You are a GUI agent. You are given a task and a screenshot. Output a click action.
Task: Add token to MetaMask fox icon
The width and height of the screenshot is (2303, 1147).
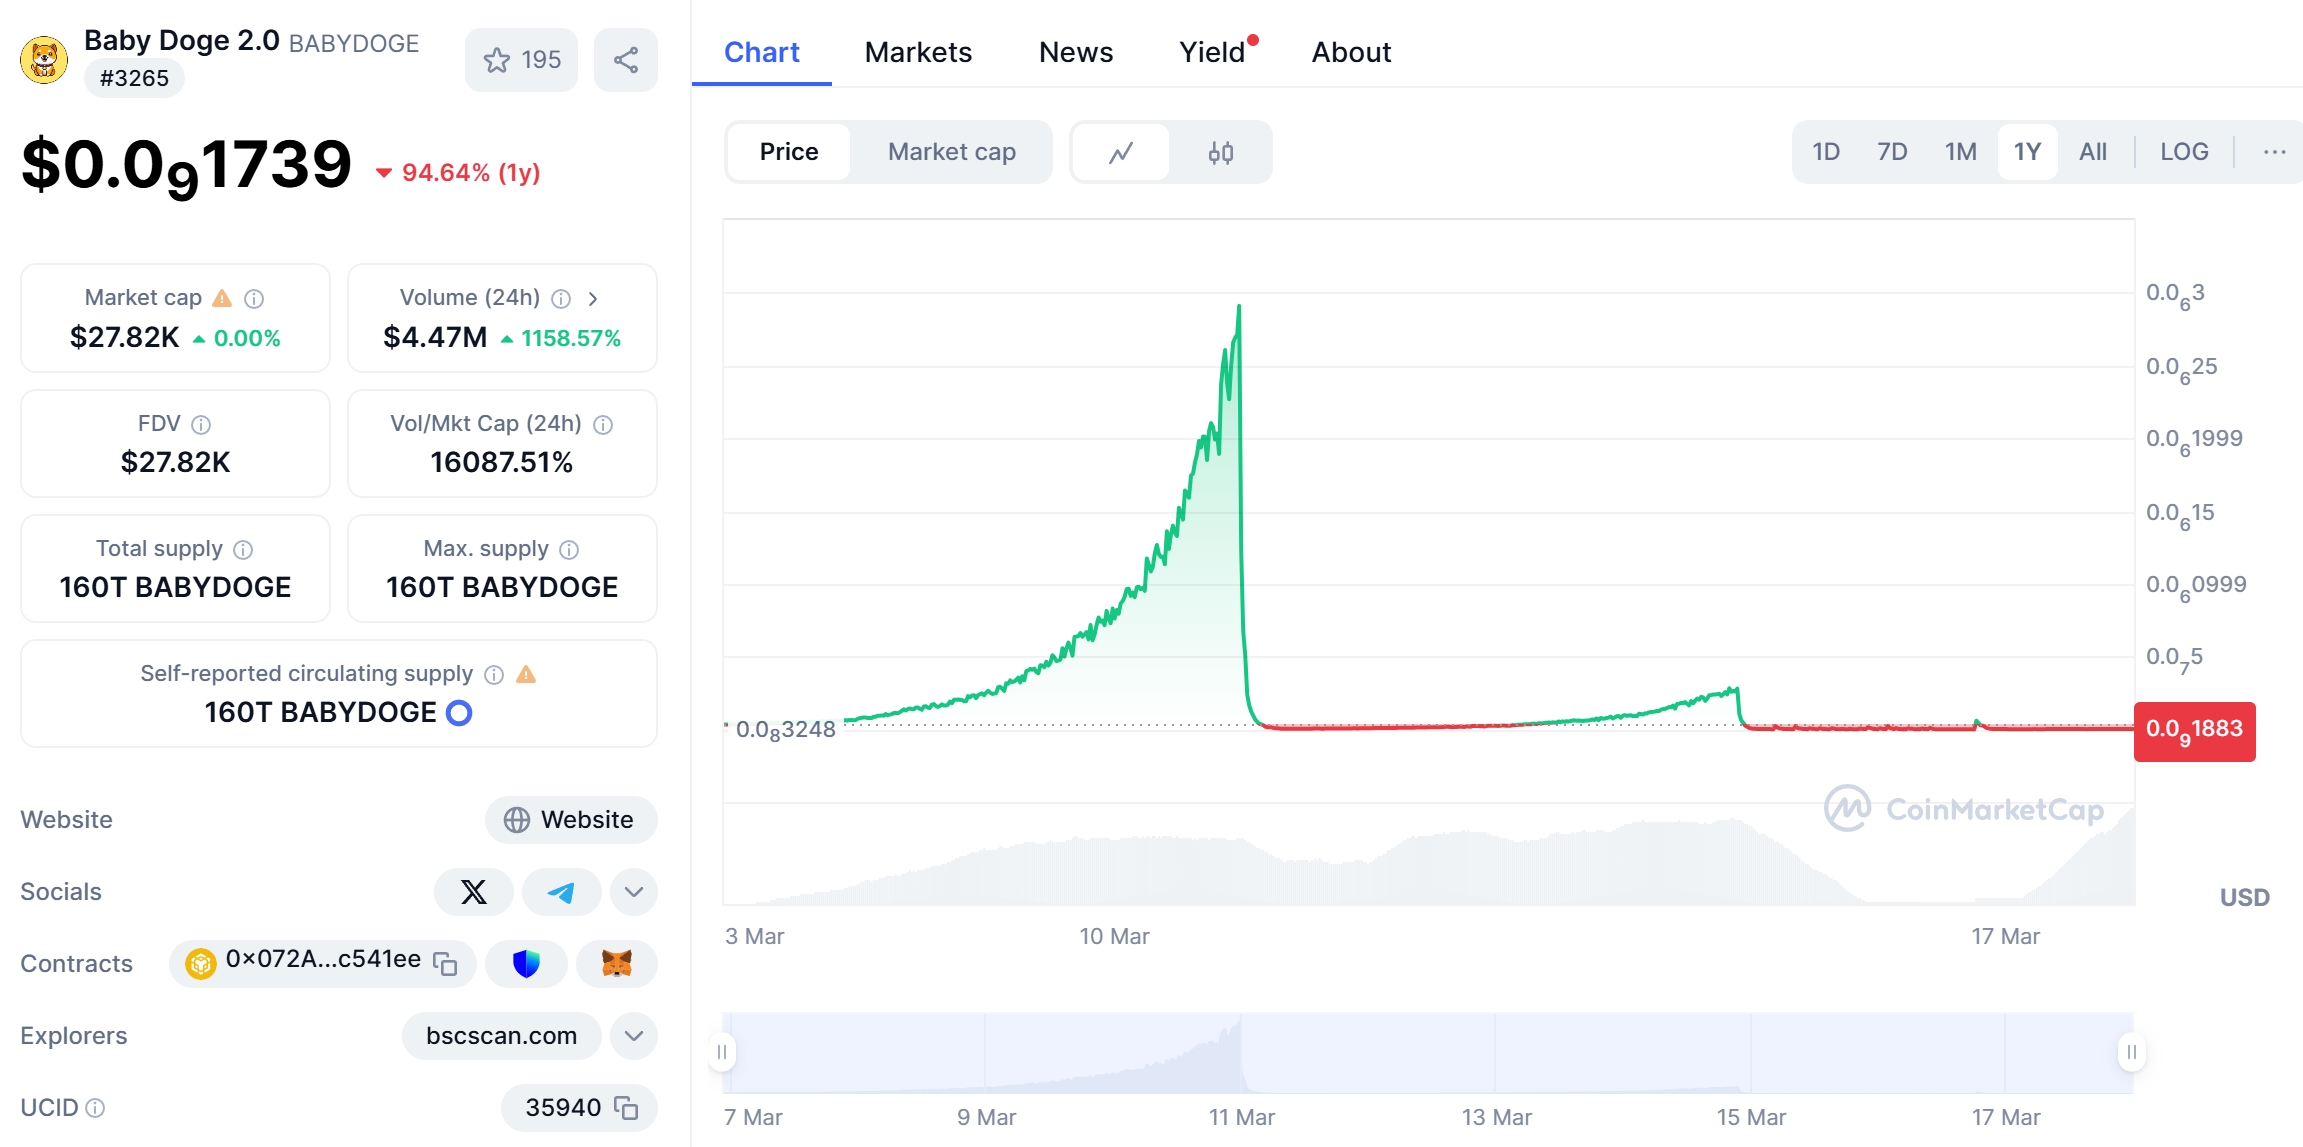[x=617, y=963]
